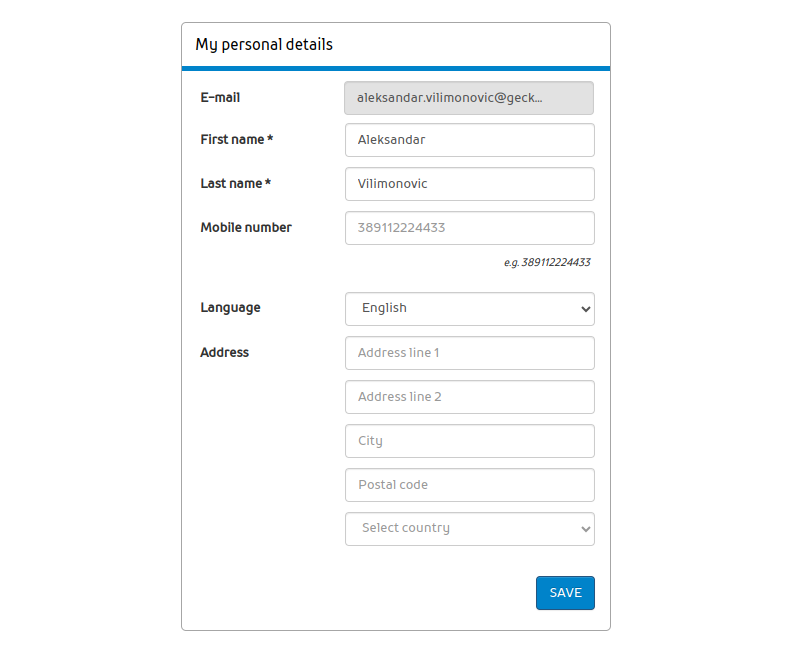Click the Select country chevron arrow

586,529
